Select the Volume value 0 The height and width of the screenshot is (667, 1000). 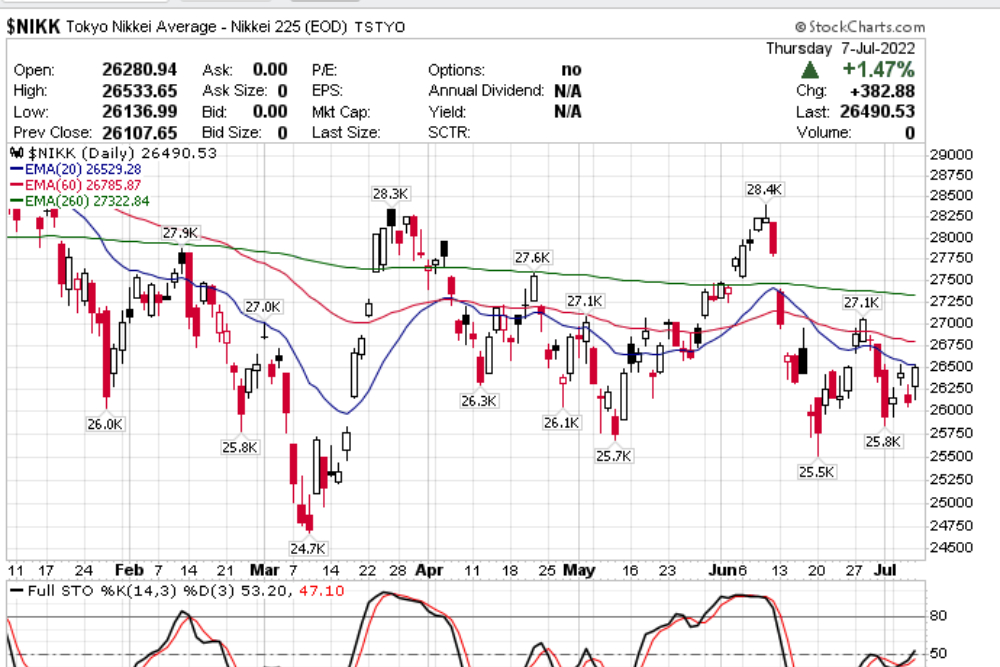910,133
